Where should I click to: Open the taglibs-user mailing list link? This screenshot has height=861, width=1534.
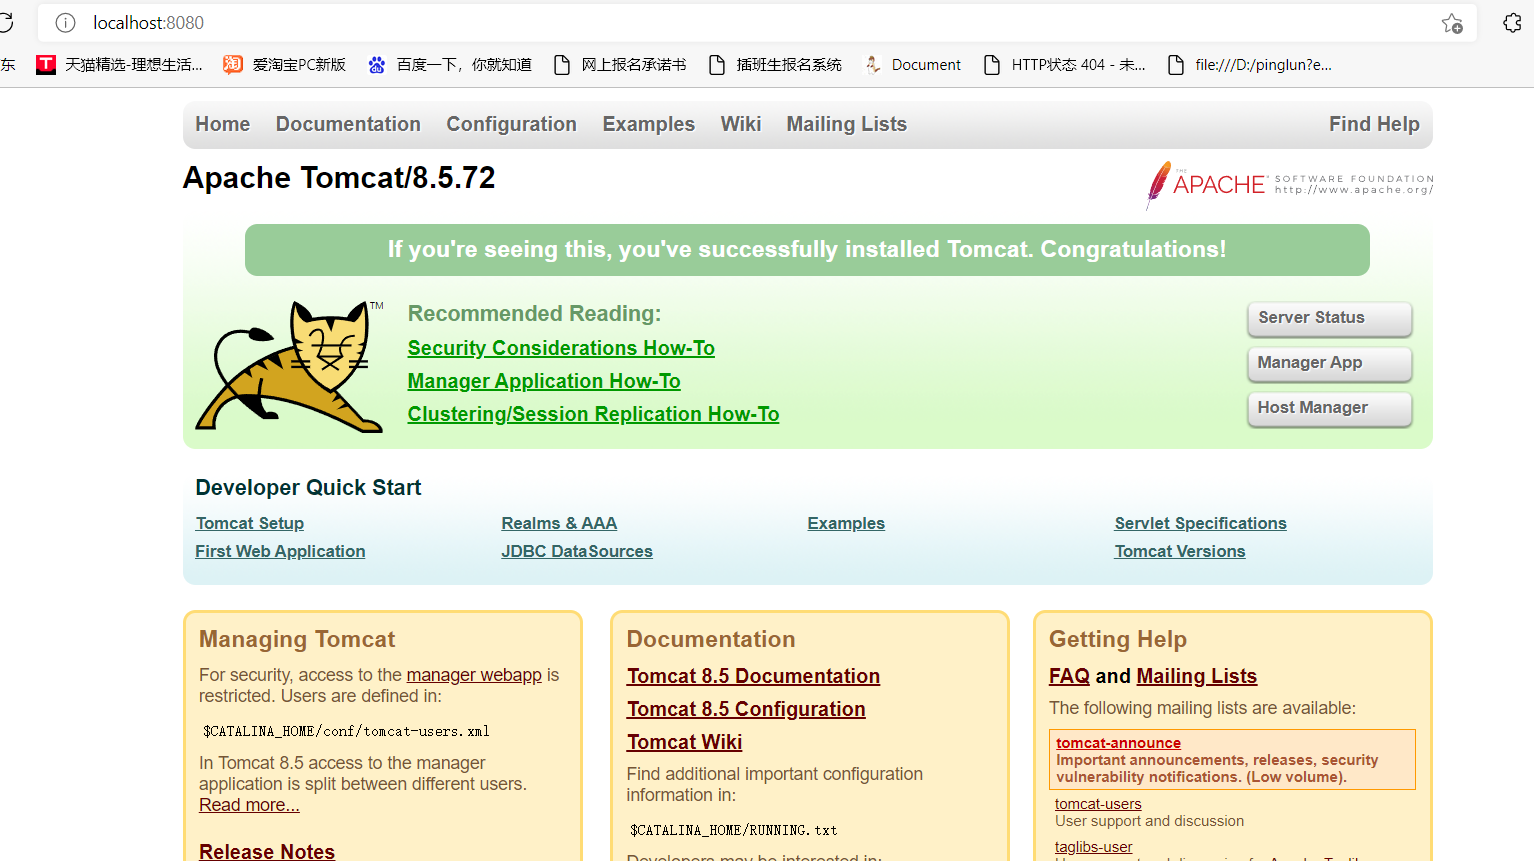click(1093, 847)
